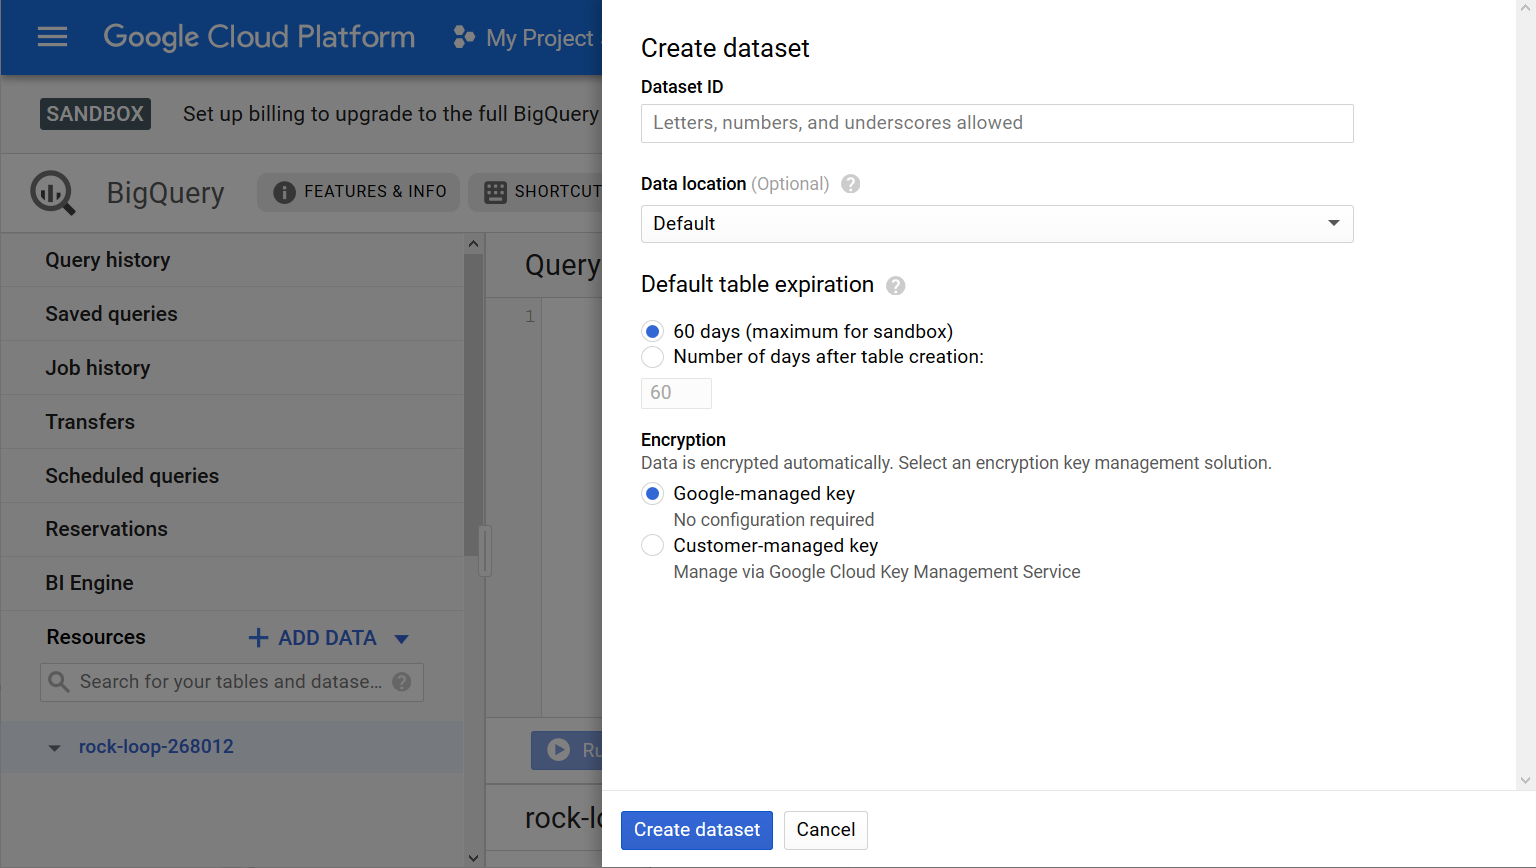Image resolution: width=1536 pixels, height=868 pixels.
Task: Select 60 days maximum for sandbox
Action: click(652, 331)
